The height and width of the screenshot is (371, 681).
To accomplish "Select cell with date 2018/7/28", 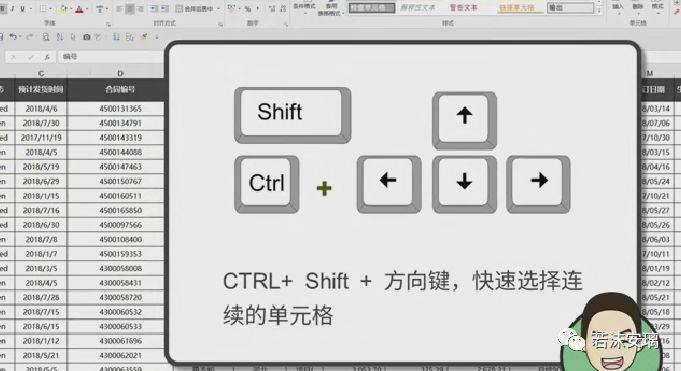I will [x=41, y=298].
